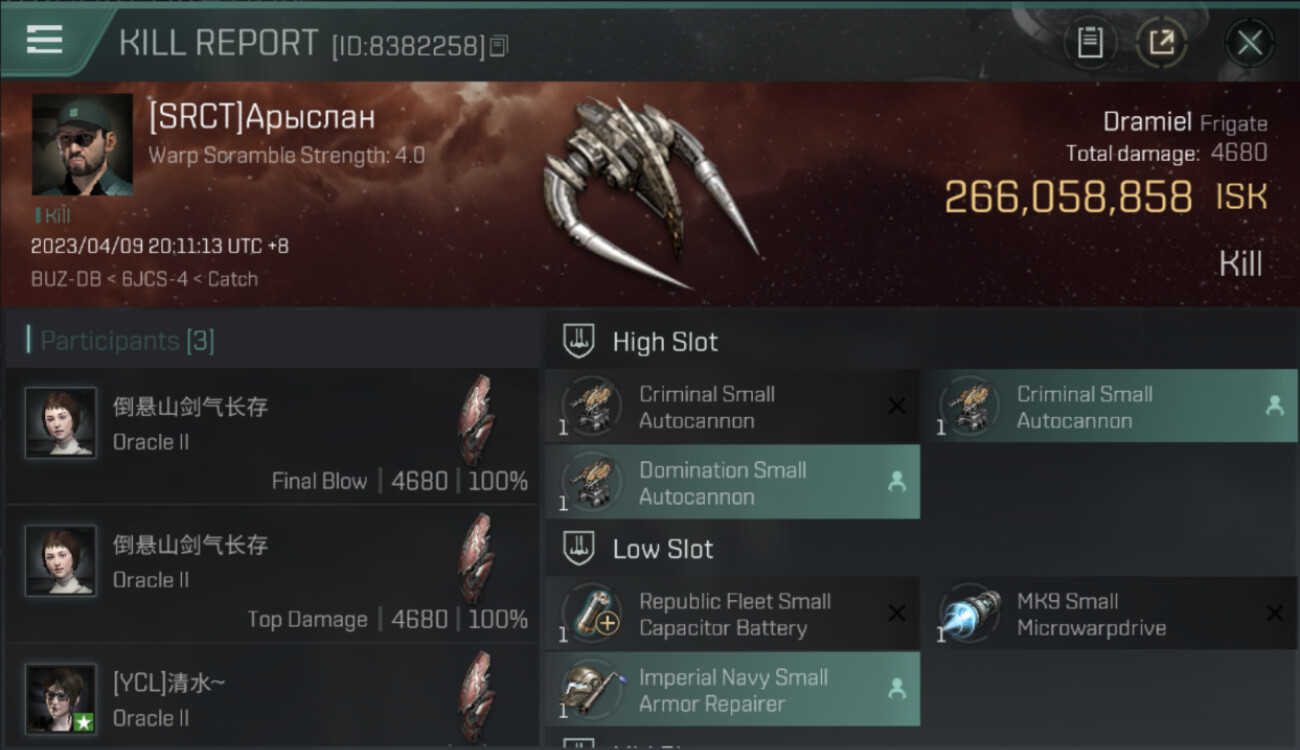Select the Top Damage participant portrait
The image size is (1300, 750).
coord(61,561)
